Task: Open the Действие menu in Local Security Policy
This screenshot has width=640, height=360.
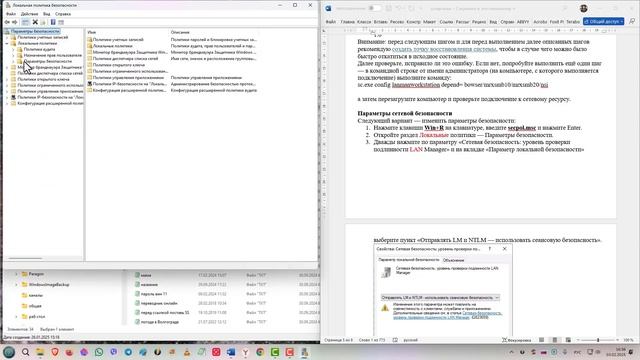Action: pos(29,14)
